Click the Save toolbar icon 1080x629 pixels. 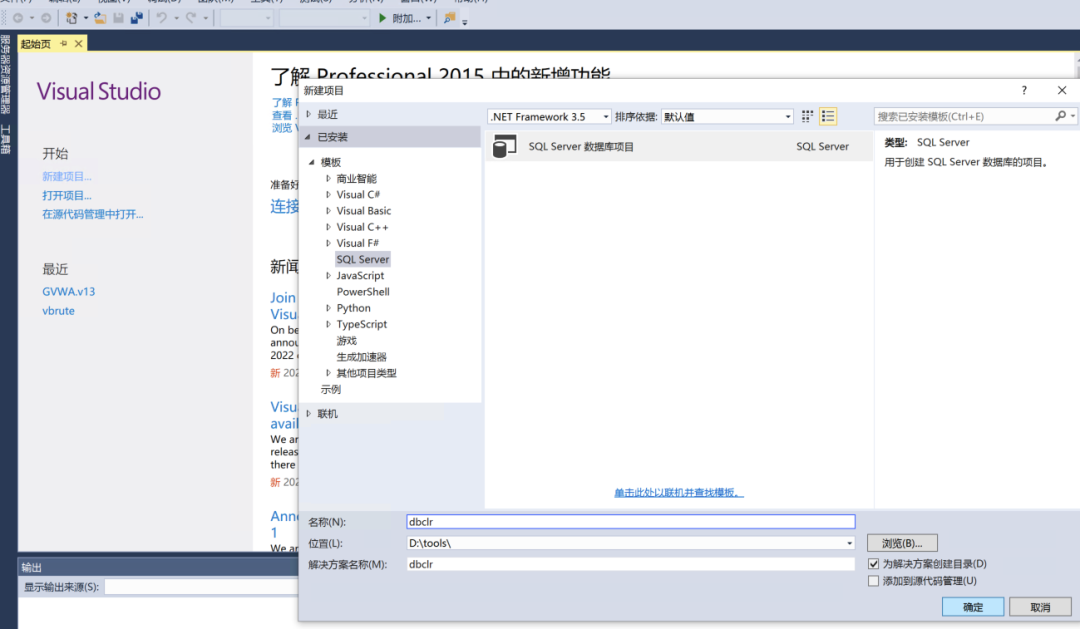click(118, 19)
